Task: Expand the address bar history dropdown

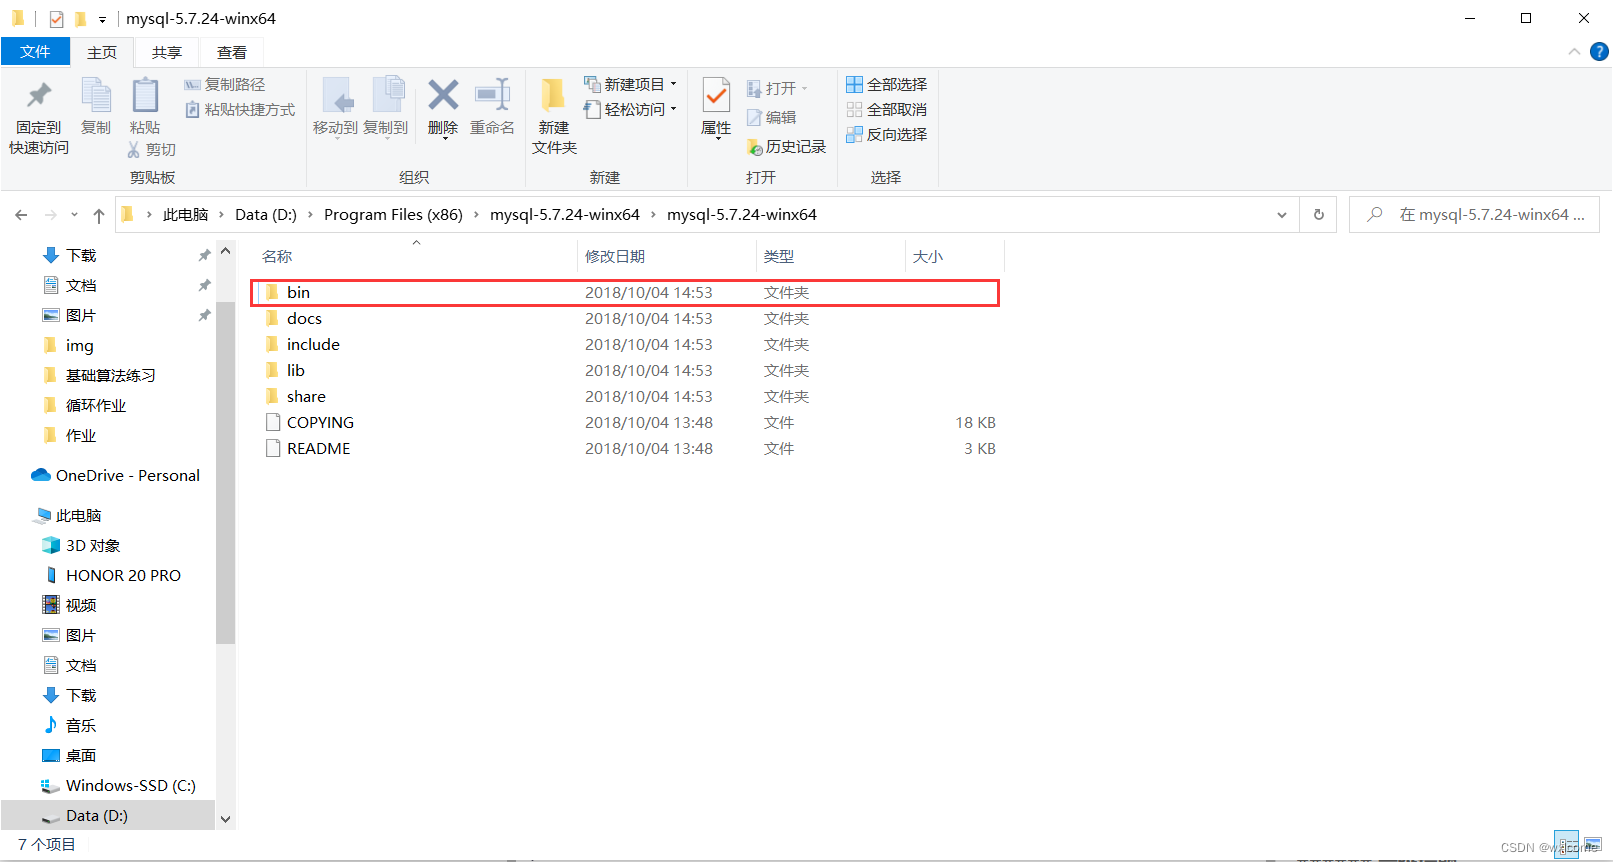Action: coord(1282,215)
